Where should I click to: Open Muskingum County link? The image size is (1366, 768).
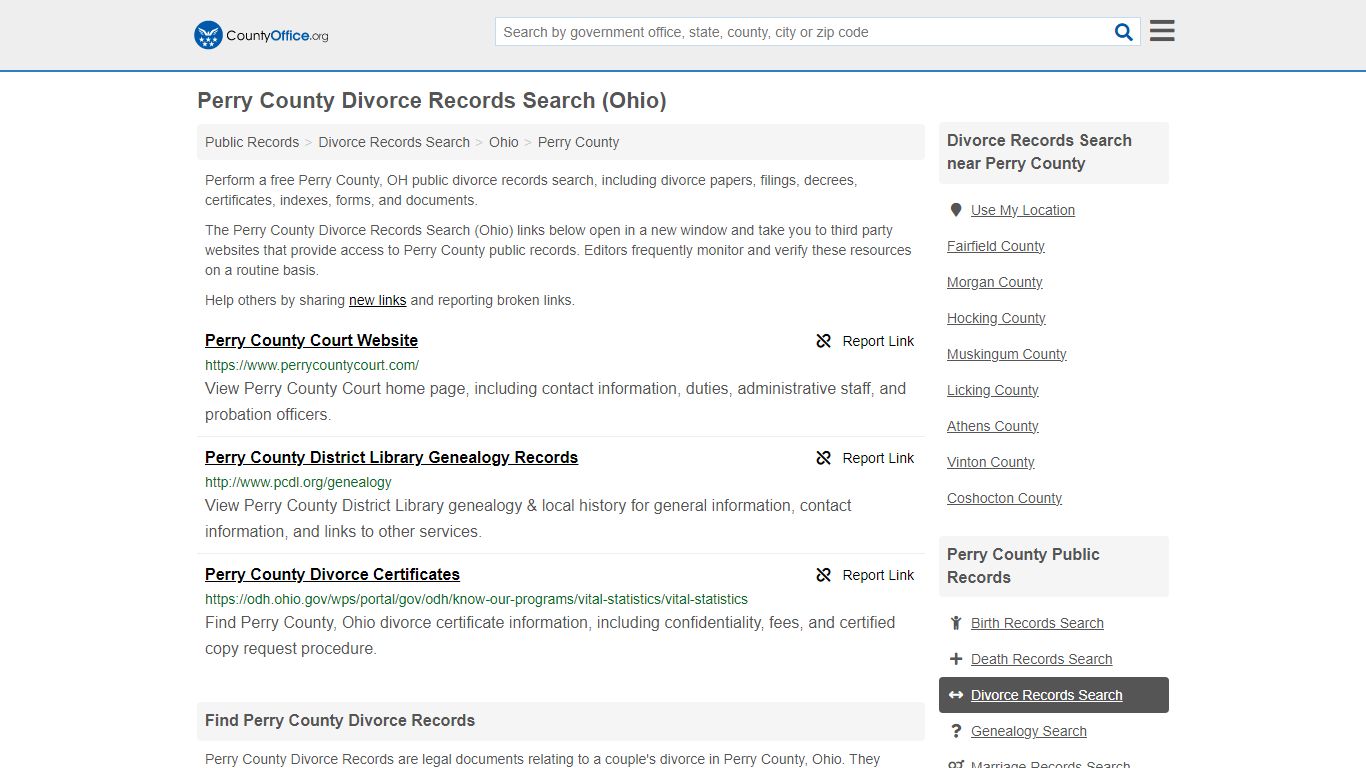[x=1007, y=354]
